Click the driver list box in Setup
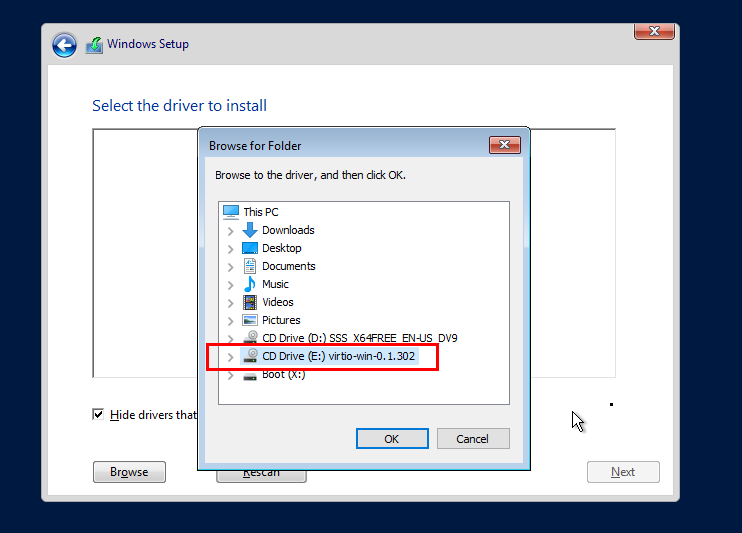742x533 pixels. pos(145,253)
